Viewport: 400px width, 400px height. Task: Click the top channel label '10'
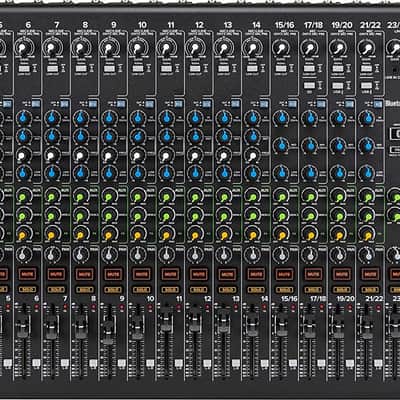point(142,25)
